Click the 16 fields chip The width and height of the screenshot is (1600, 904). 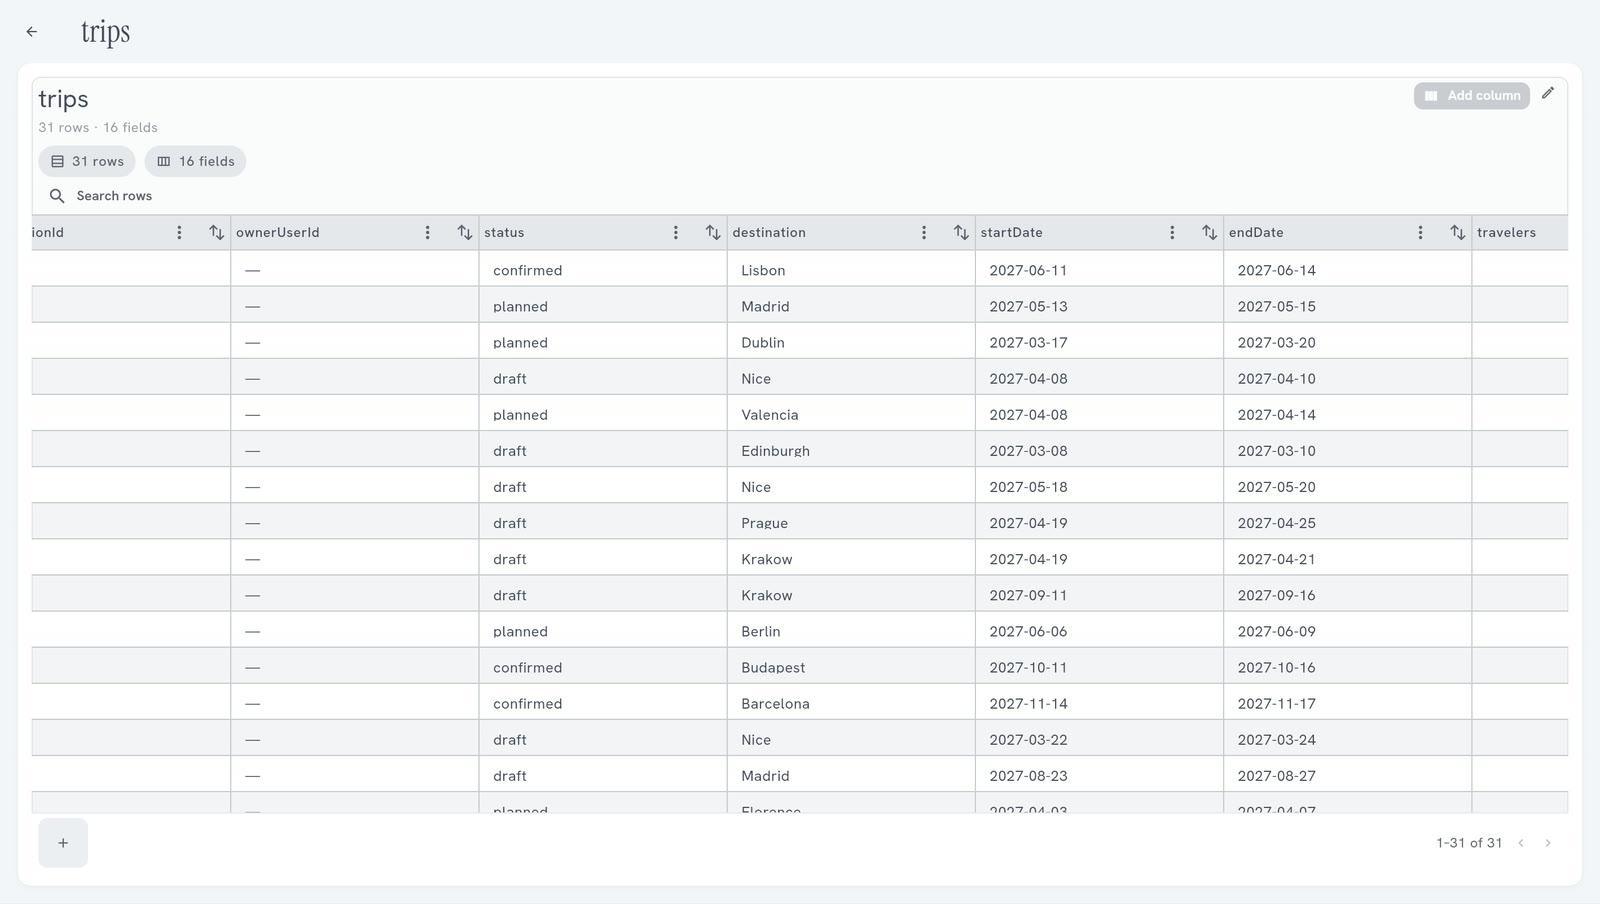[x=195, y=161]
